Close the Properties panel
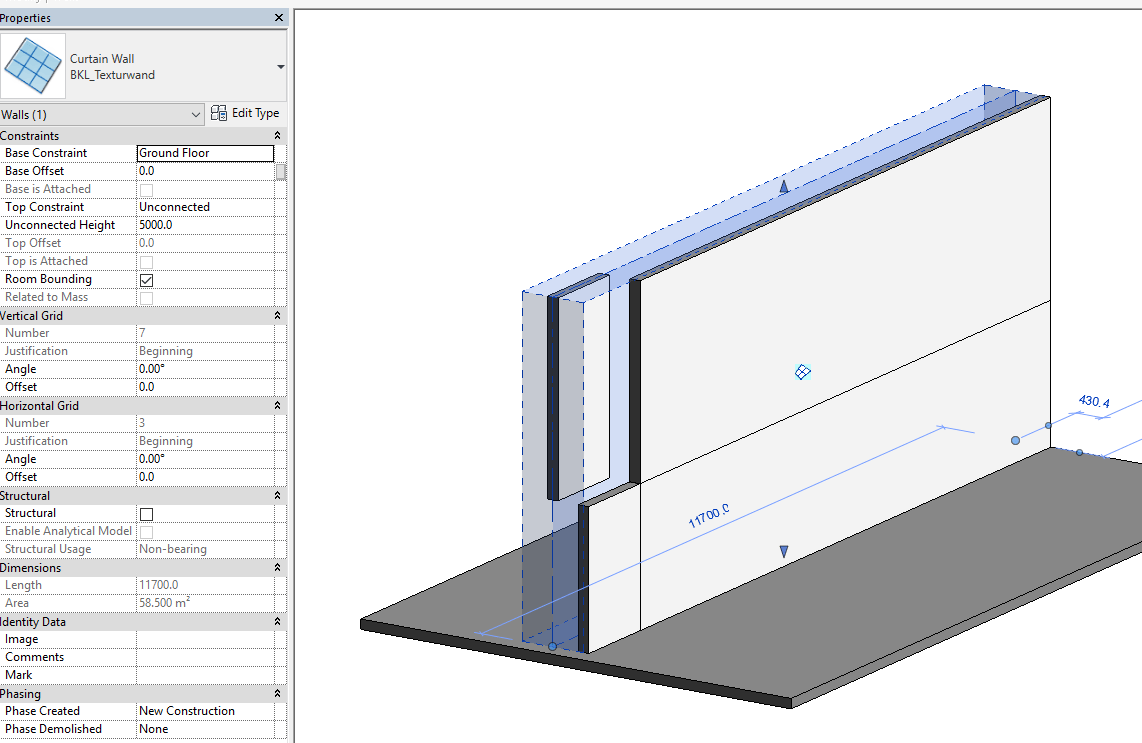This screenshot has width=1142, height=743. (279, 17)
